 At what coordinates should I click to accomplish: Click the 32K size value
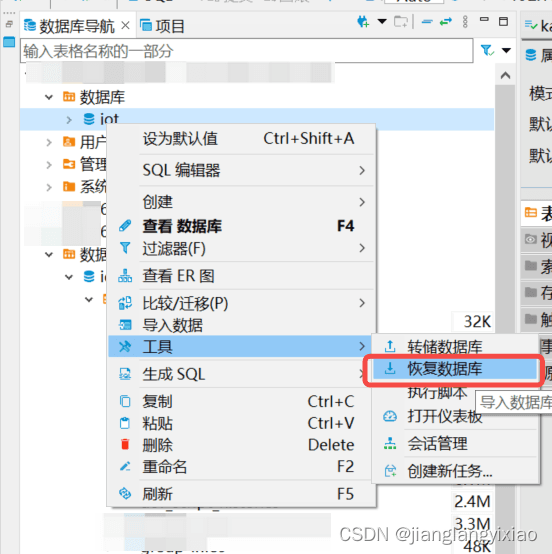click(x=477, y=322)
